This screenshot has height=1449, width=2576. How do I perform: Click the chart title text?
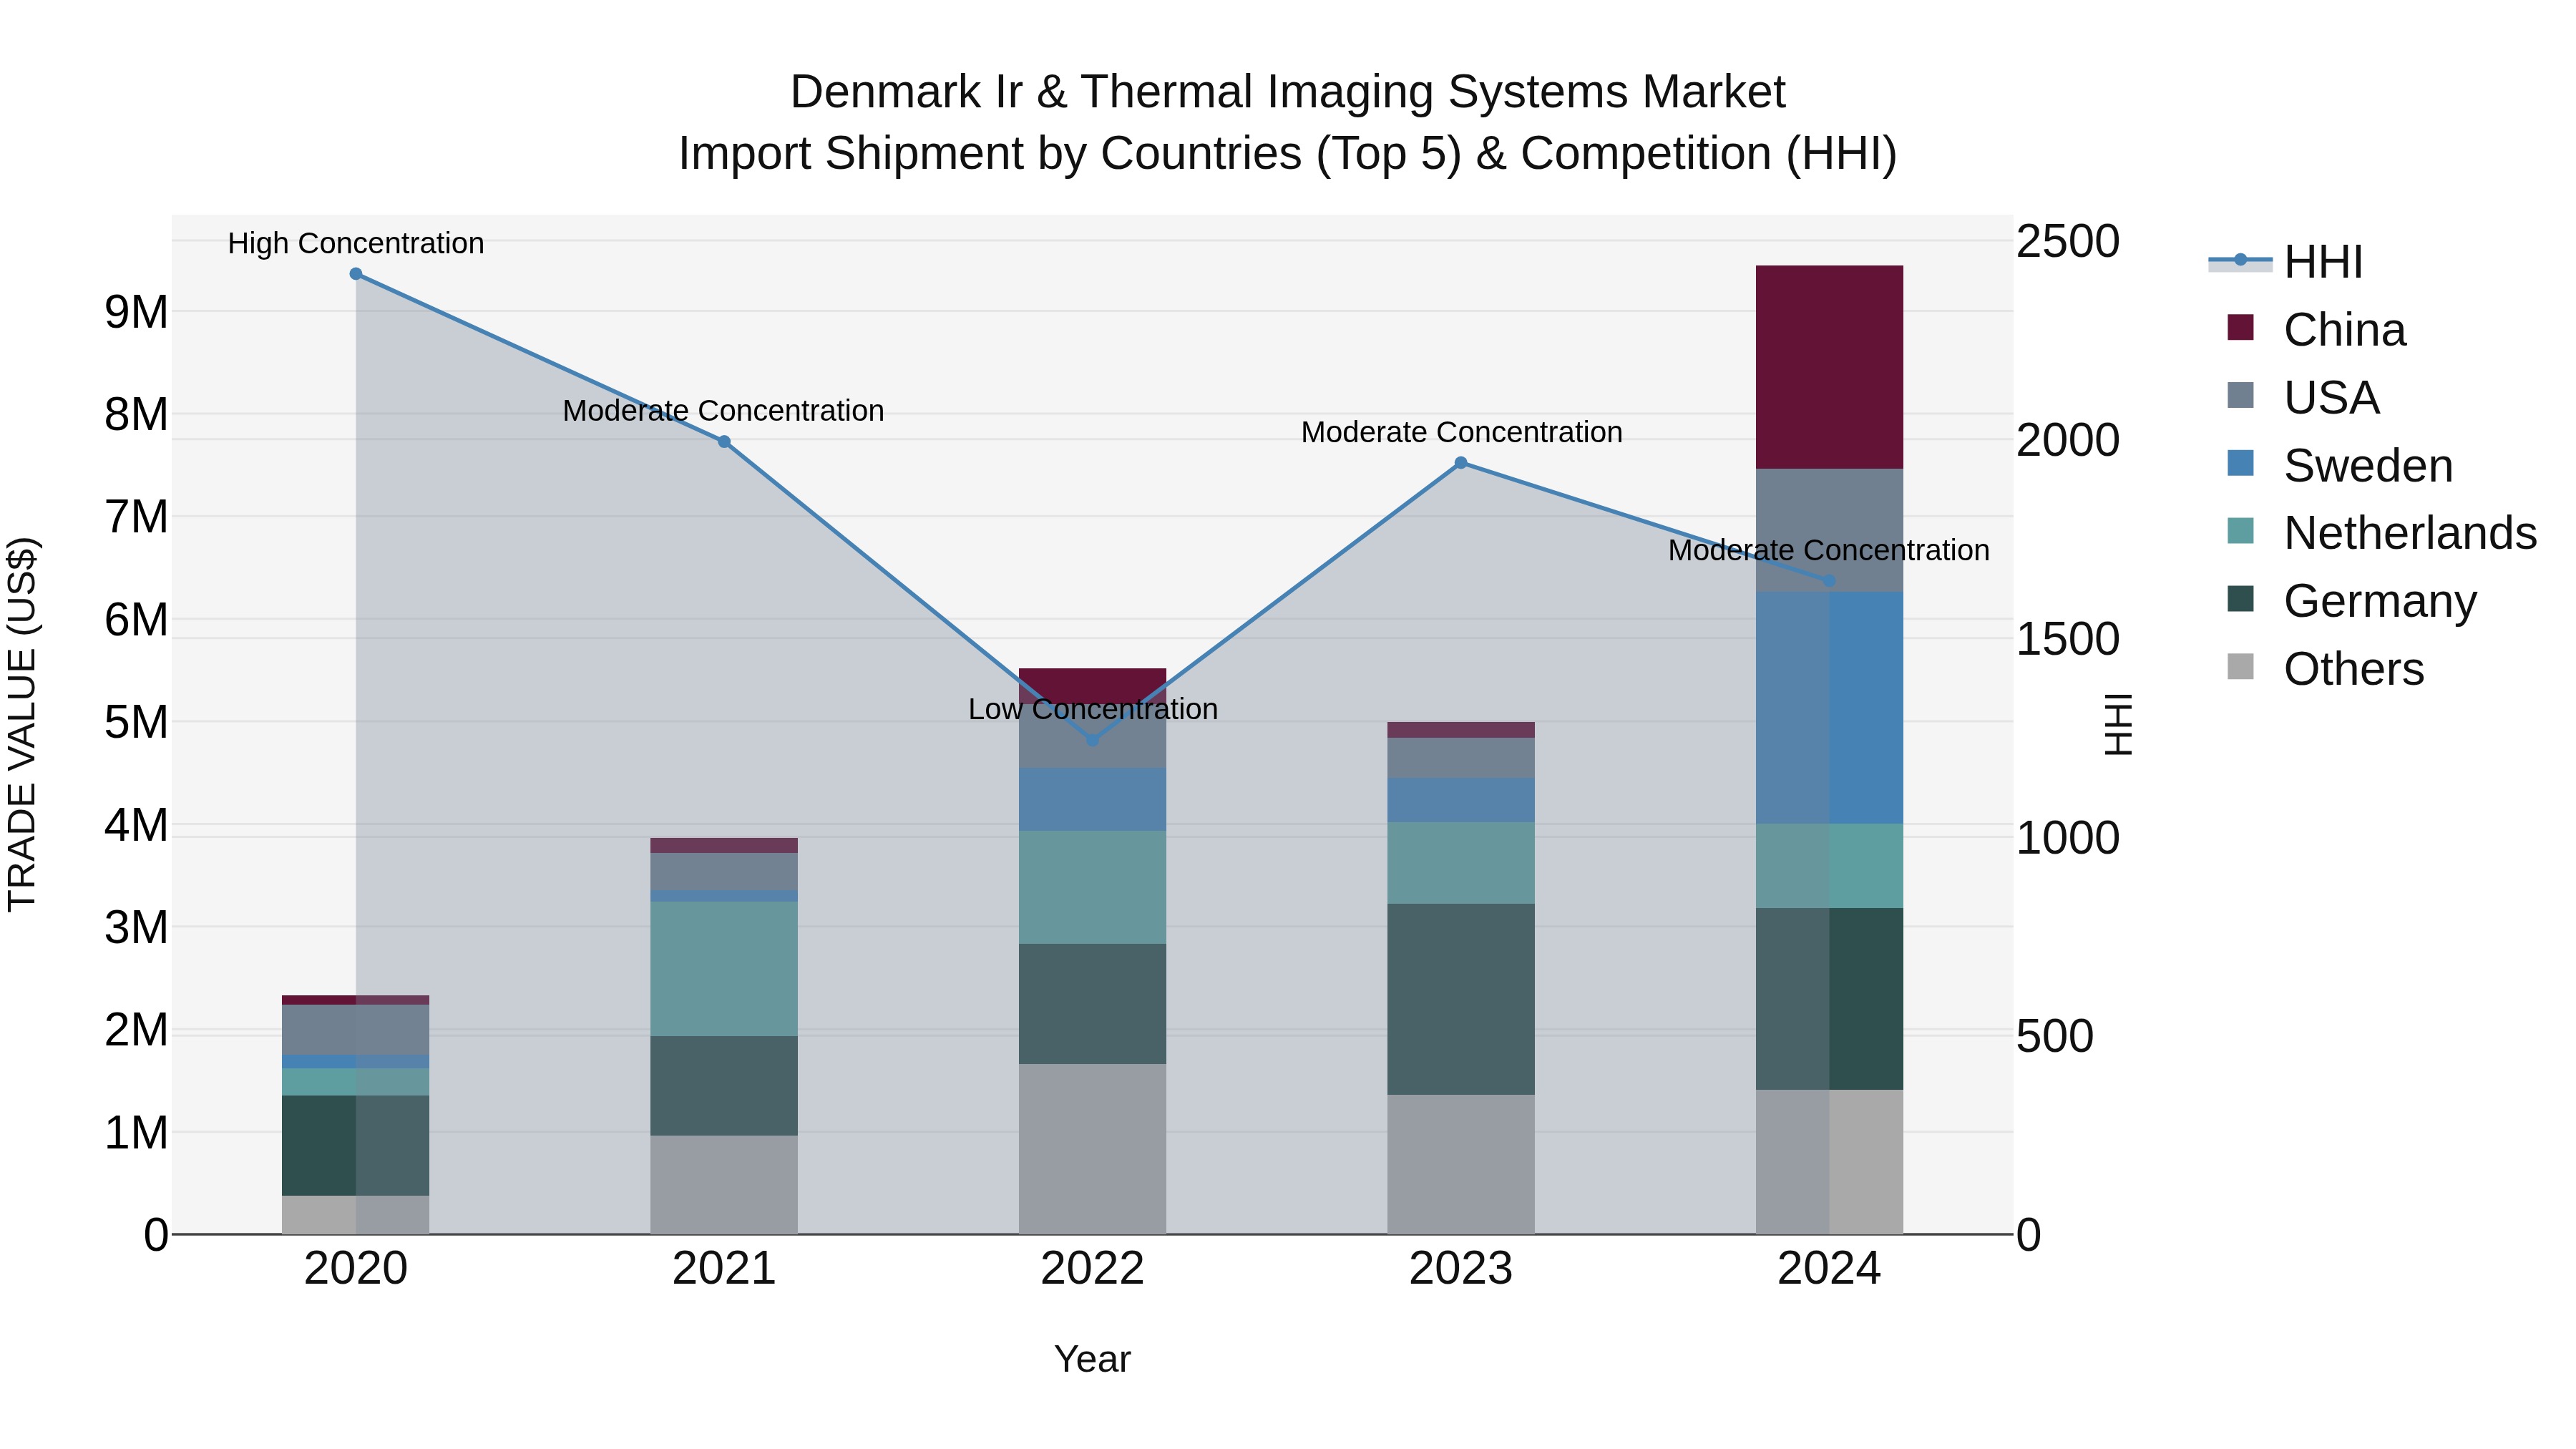pyautogui.click(x=1288, y=123)
